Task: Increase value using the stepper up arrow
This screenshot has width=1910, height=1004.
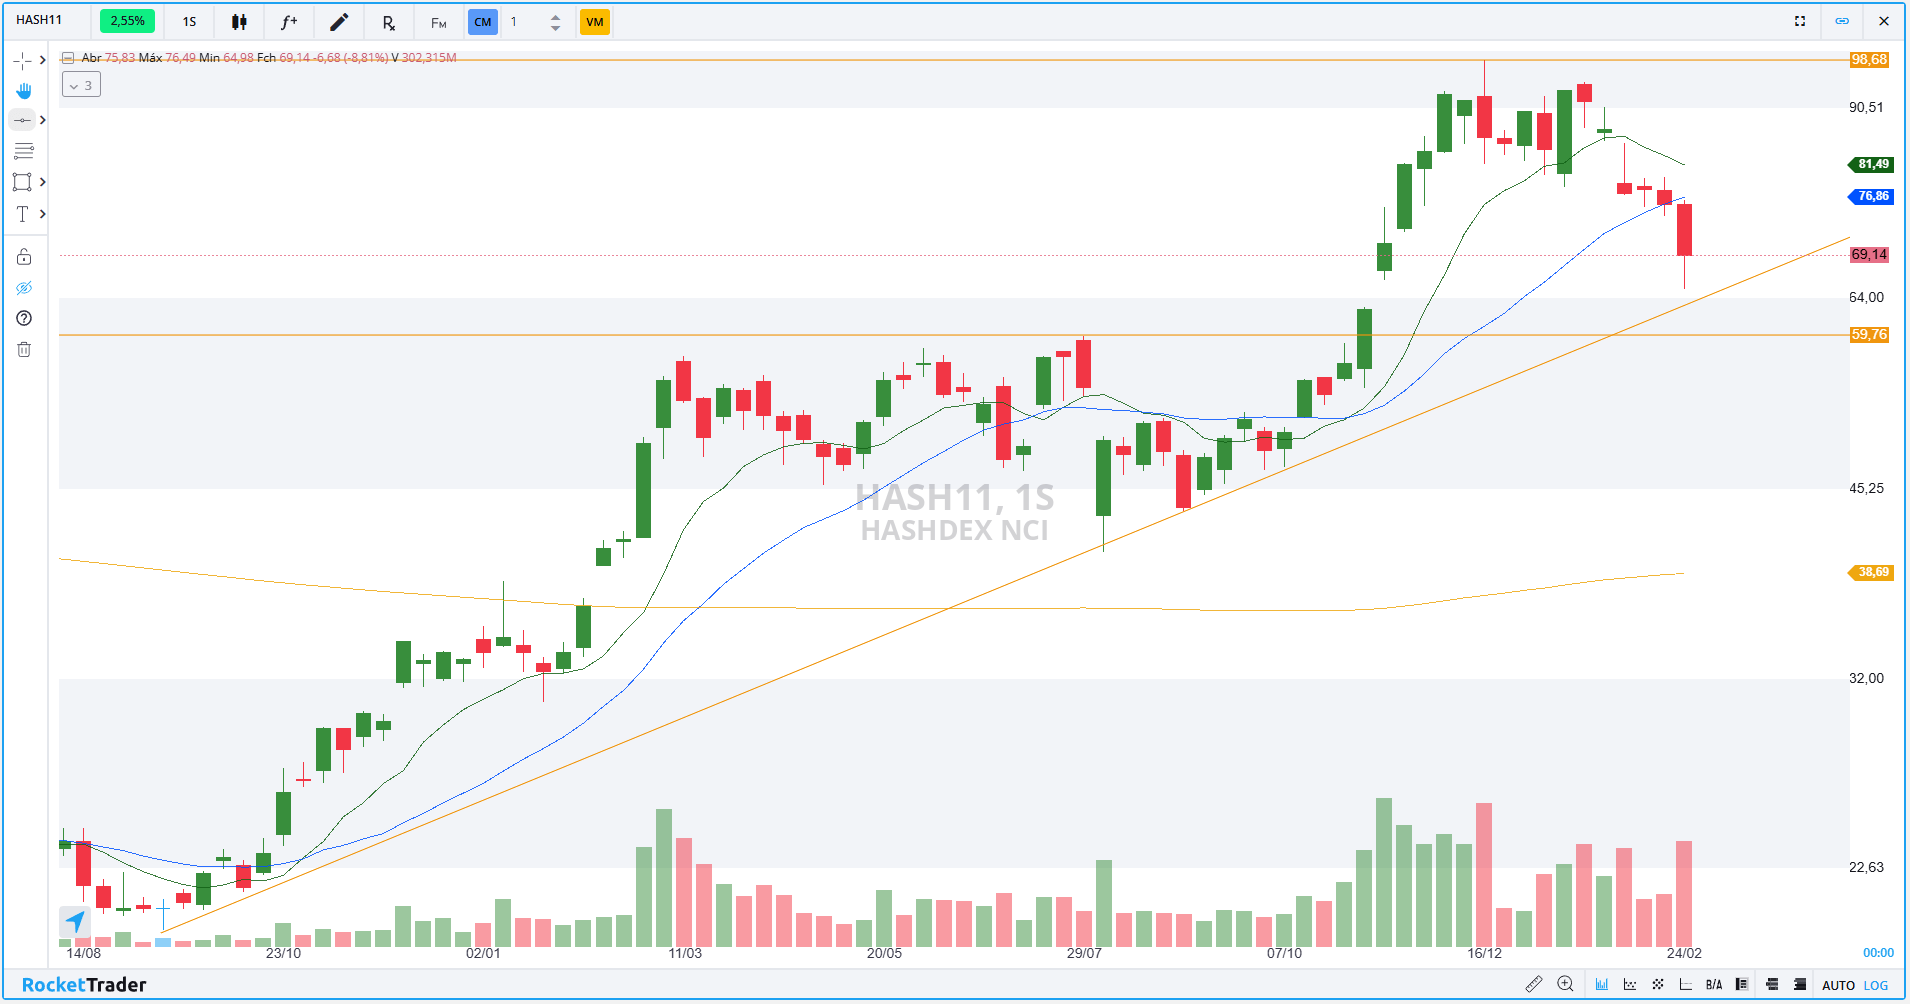Action: pyautogui.click(x=553, y=15)
